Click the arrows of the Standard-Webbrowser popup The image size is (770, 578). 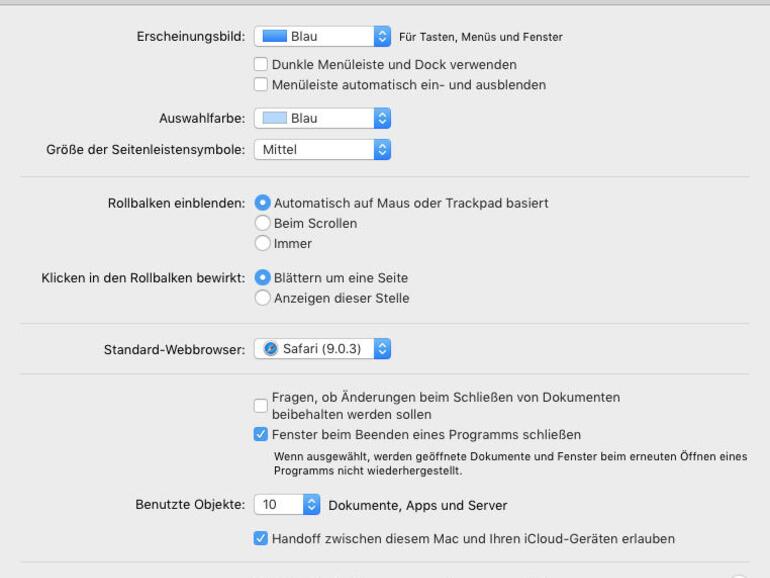click(x=382, y=350)
